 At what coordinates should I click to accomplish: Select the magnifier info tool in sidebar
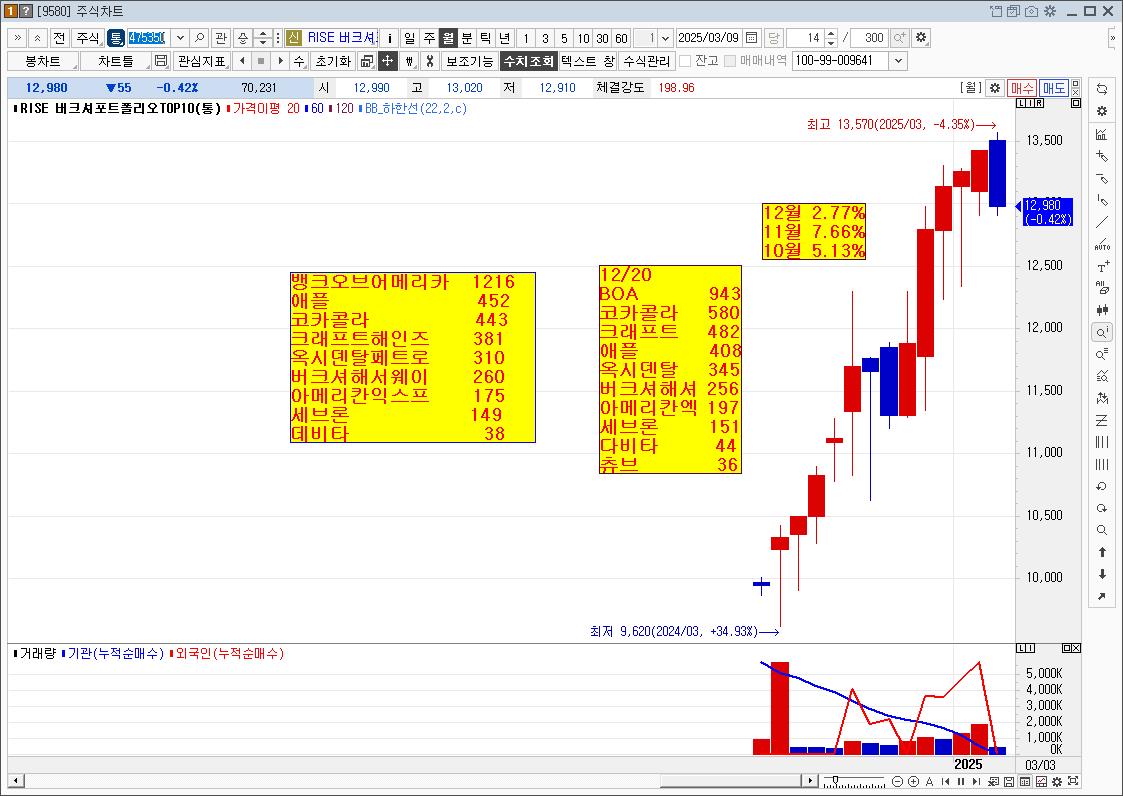(1102, 332)
